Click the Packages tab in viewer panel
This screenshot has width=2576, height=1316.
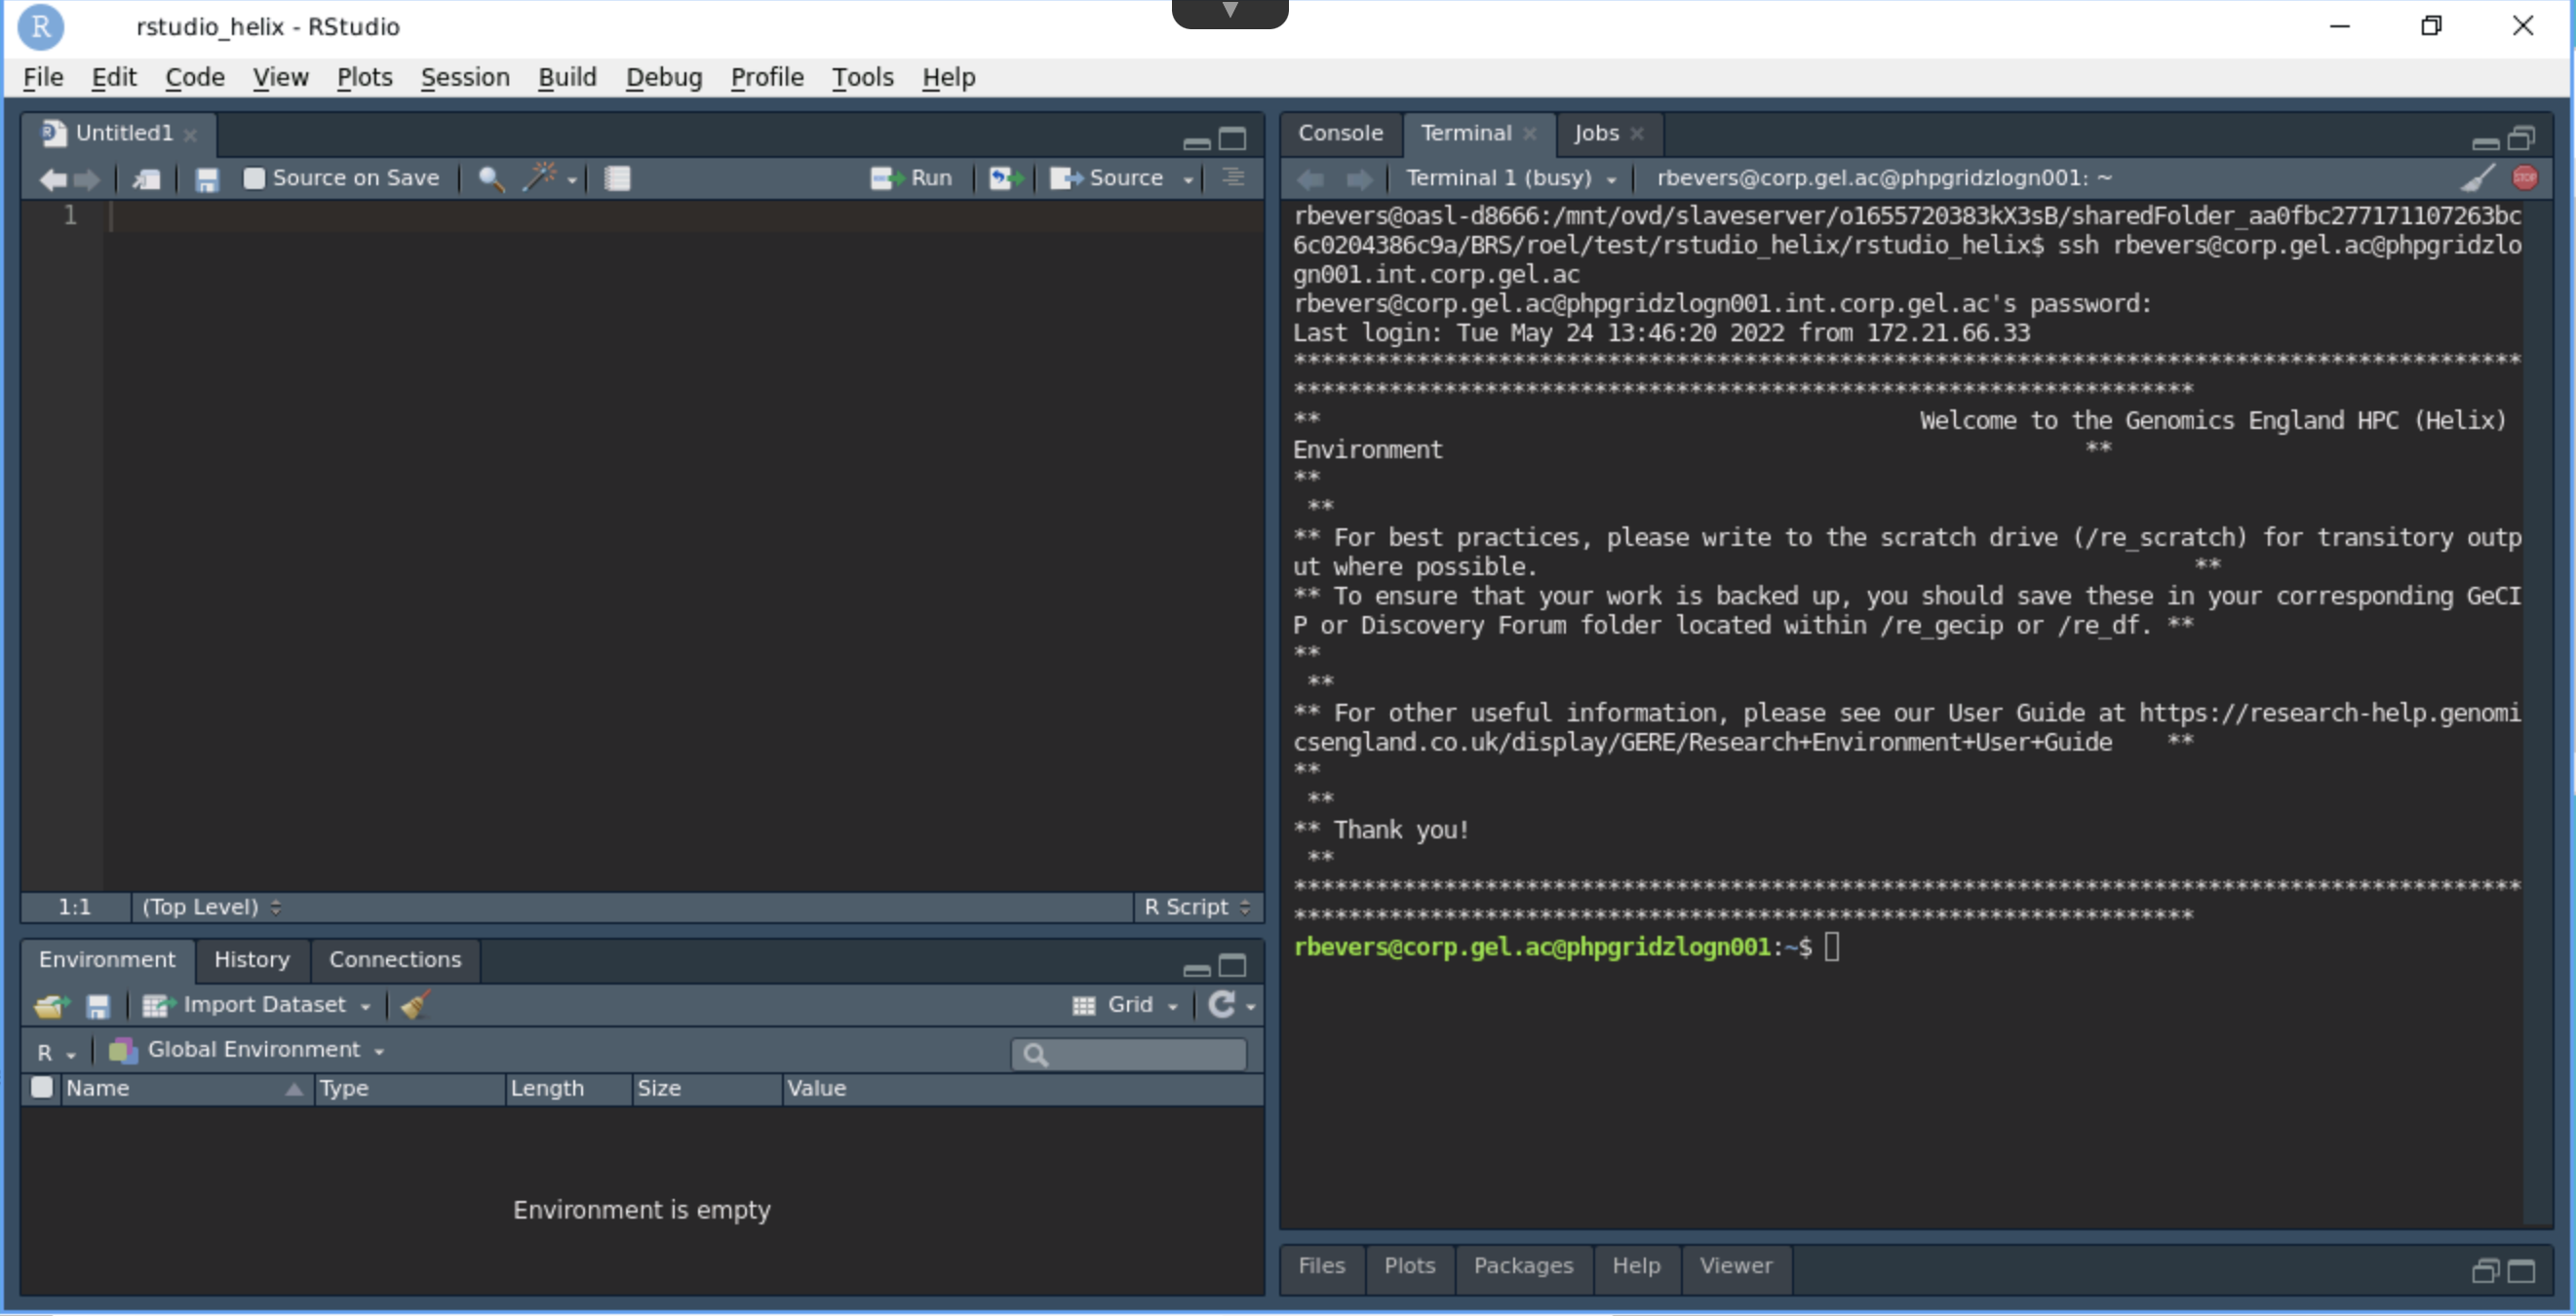tap(1519, 1265)
